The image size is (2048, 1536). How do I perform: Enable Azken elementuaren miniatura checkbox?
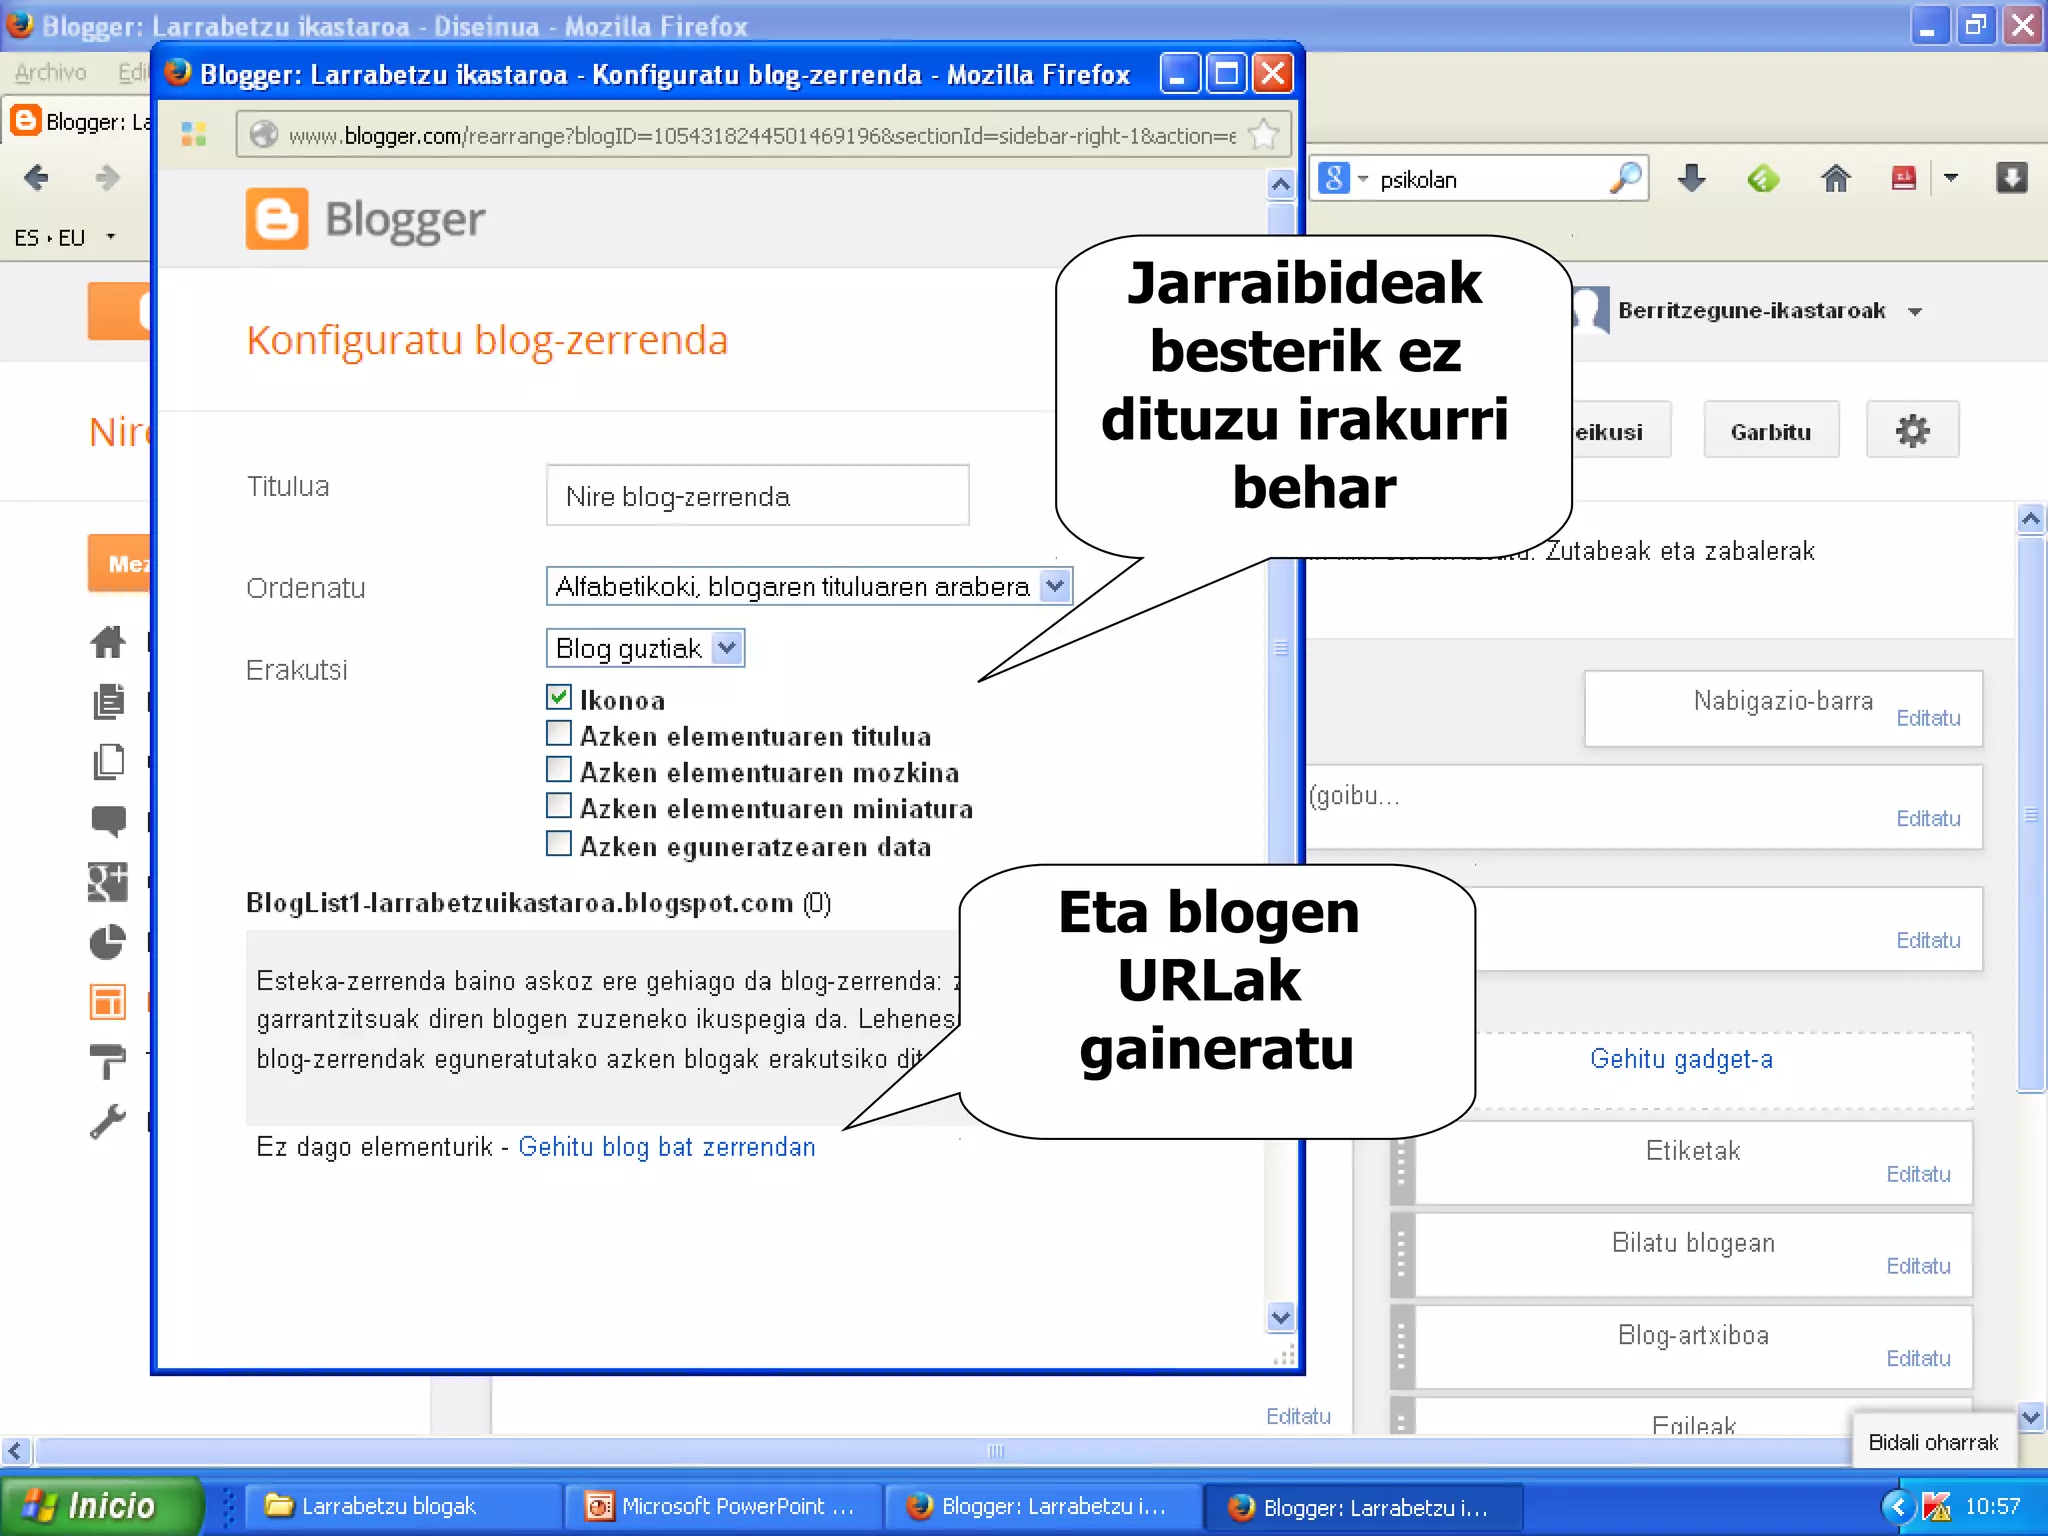coord(559,806)
